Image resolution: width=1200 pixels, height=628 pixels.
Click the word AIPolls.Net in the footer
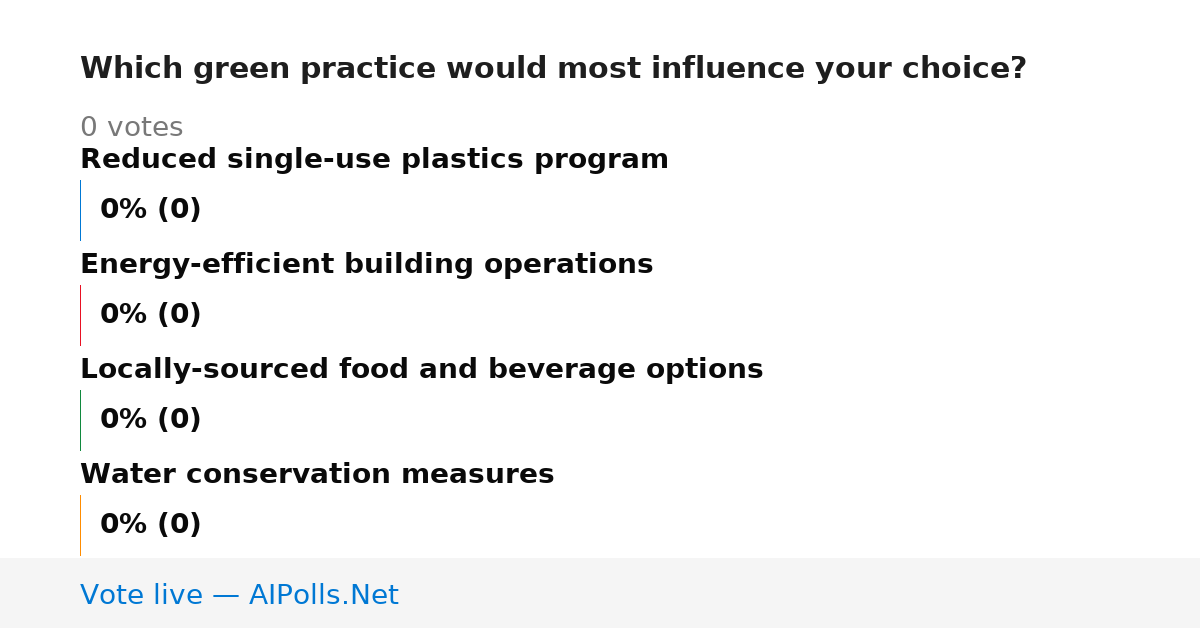(x=323, y=595)
